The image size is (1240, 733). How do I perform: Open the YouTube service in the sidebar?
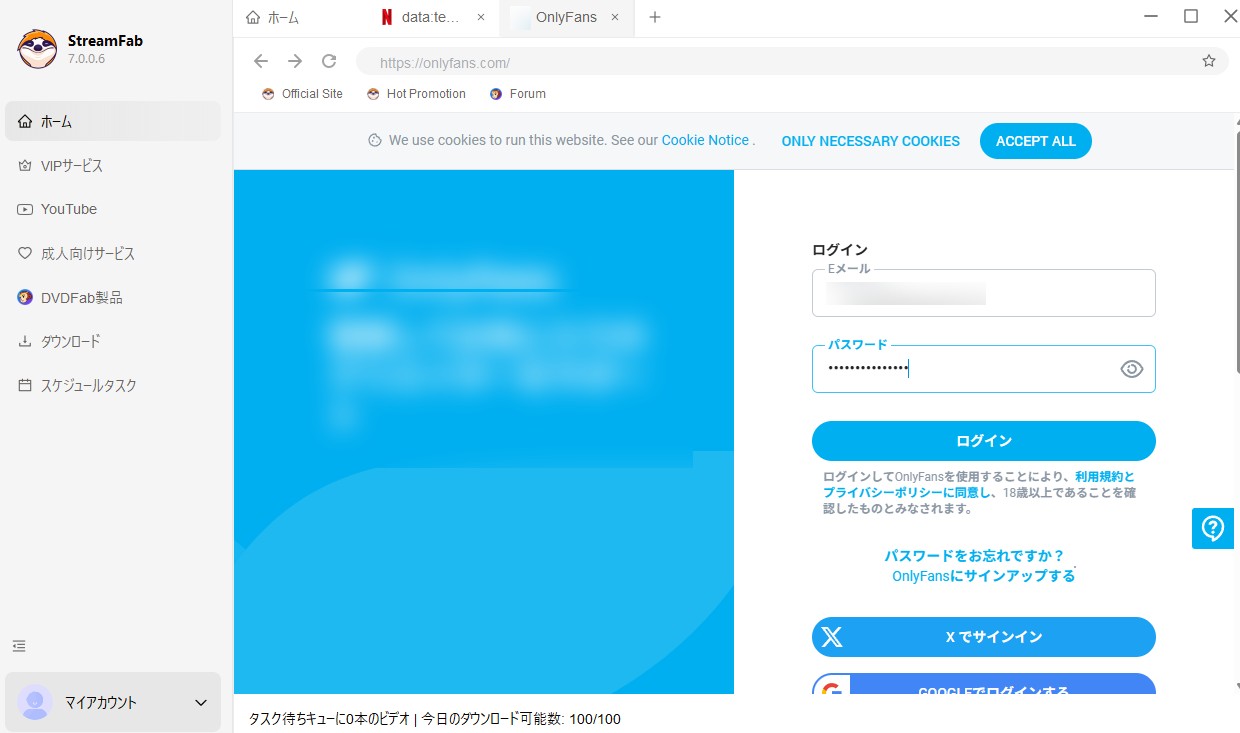pyautogui.click(x=69, y=209)
